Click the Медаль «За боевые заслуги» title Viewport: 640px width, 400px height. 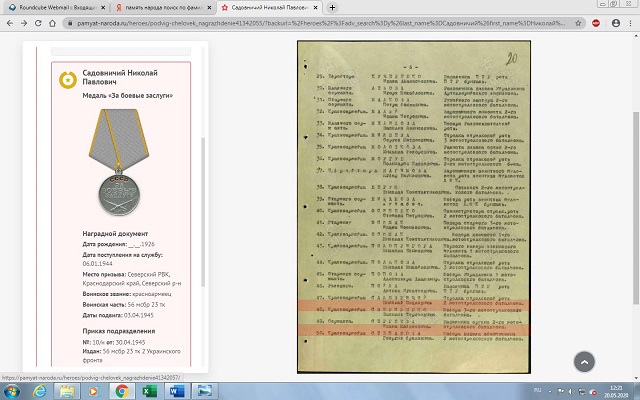(x=127, y=96)
